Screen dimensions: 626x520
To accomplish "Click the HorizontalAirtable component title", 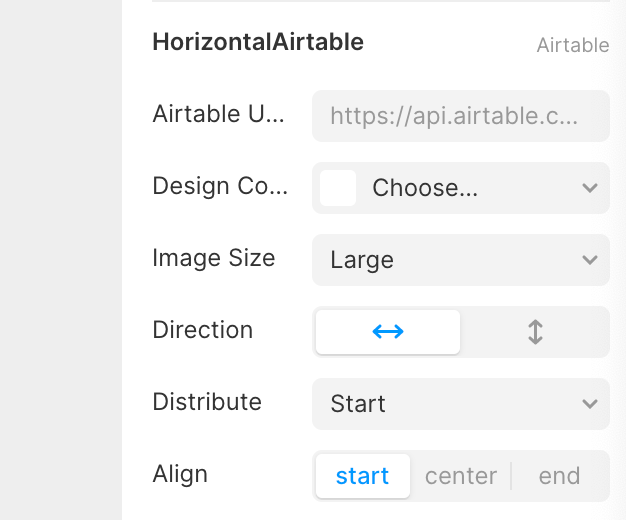I will point(258,42).
